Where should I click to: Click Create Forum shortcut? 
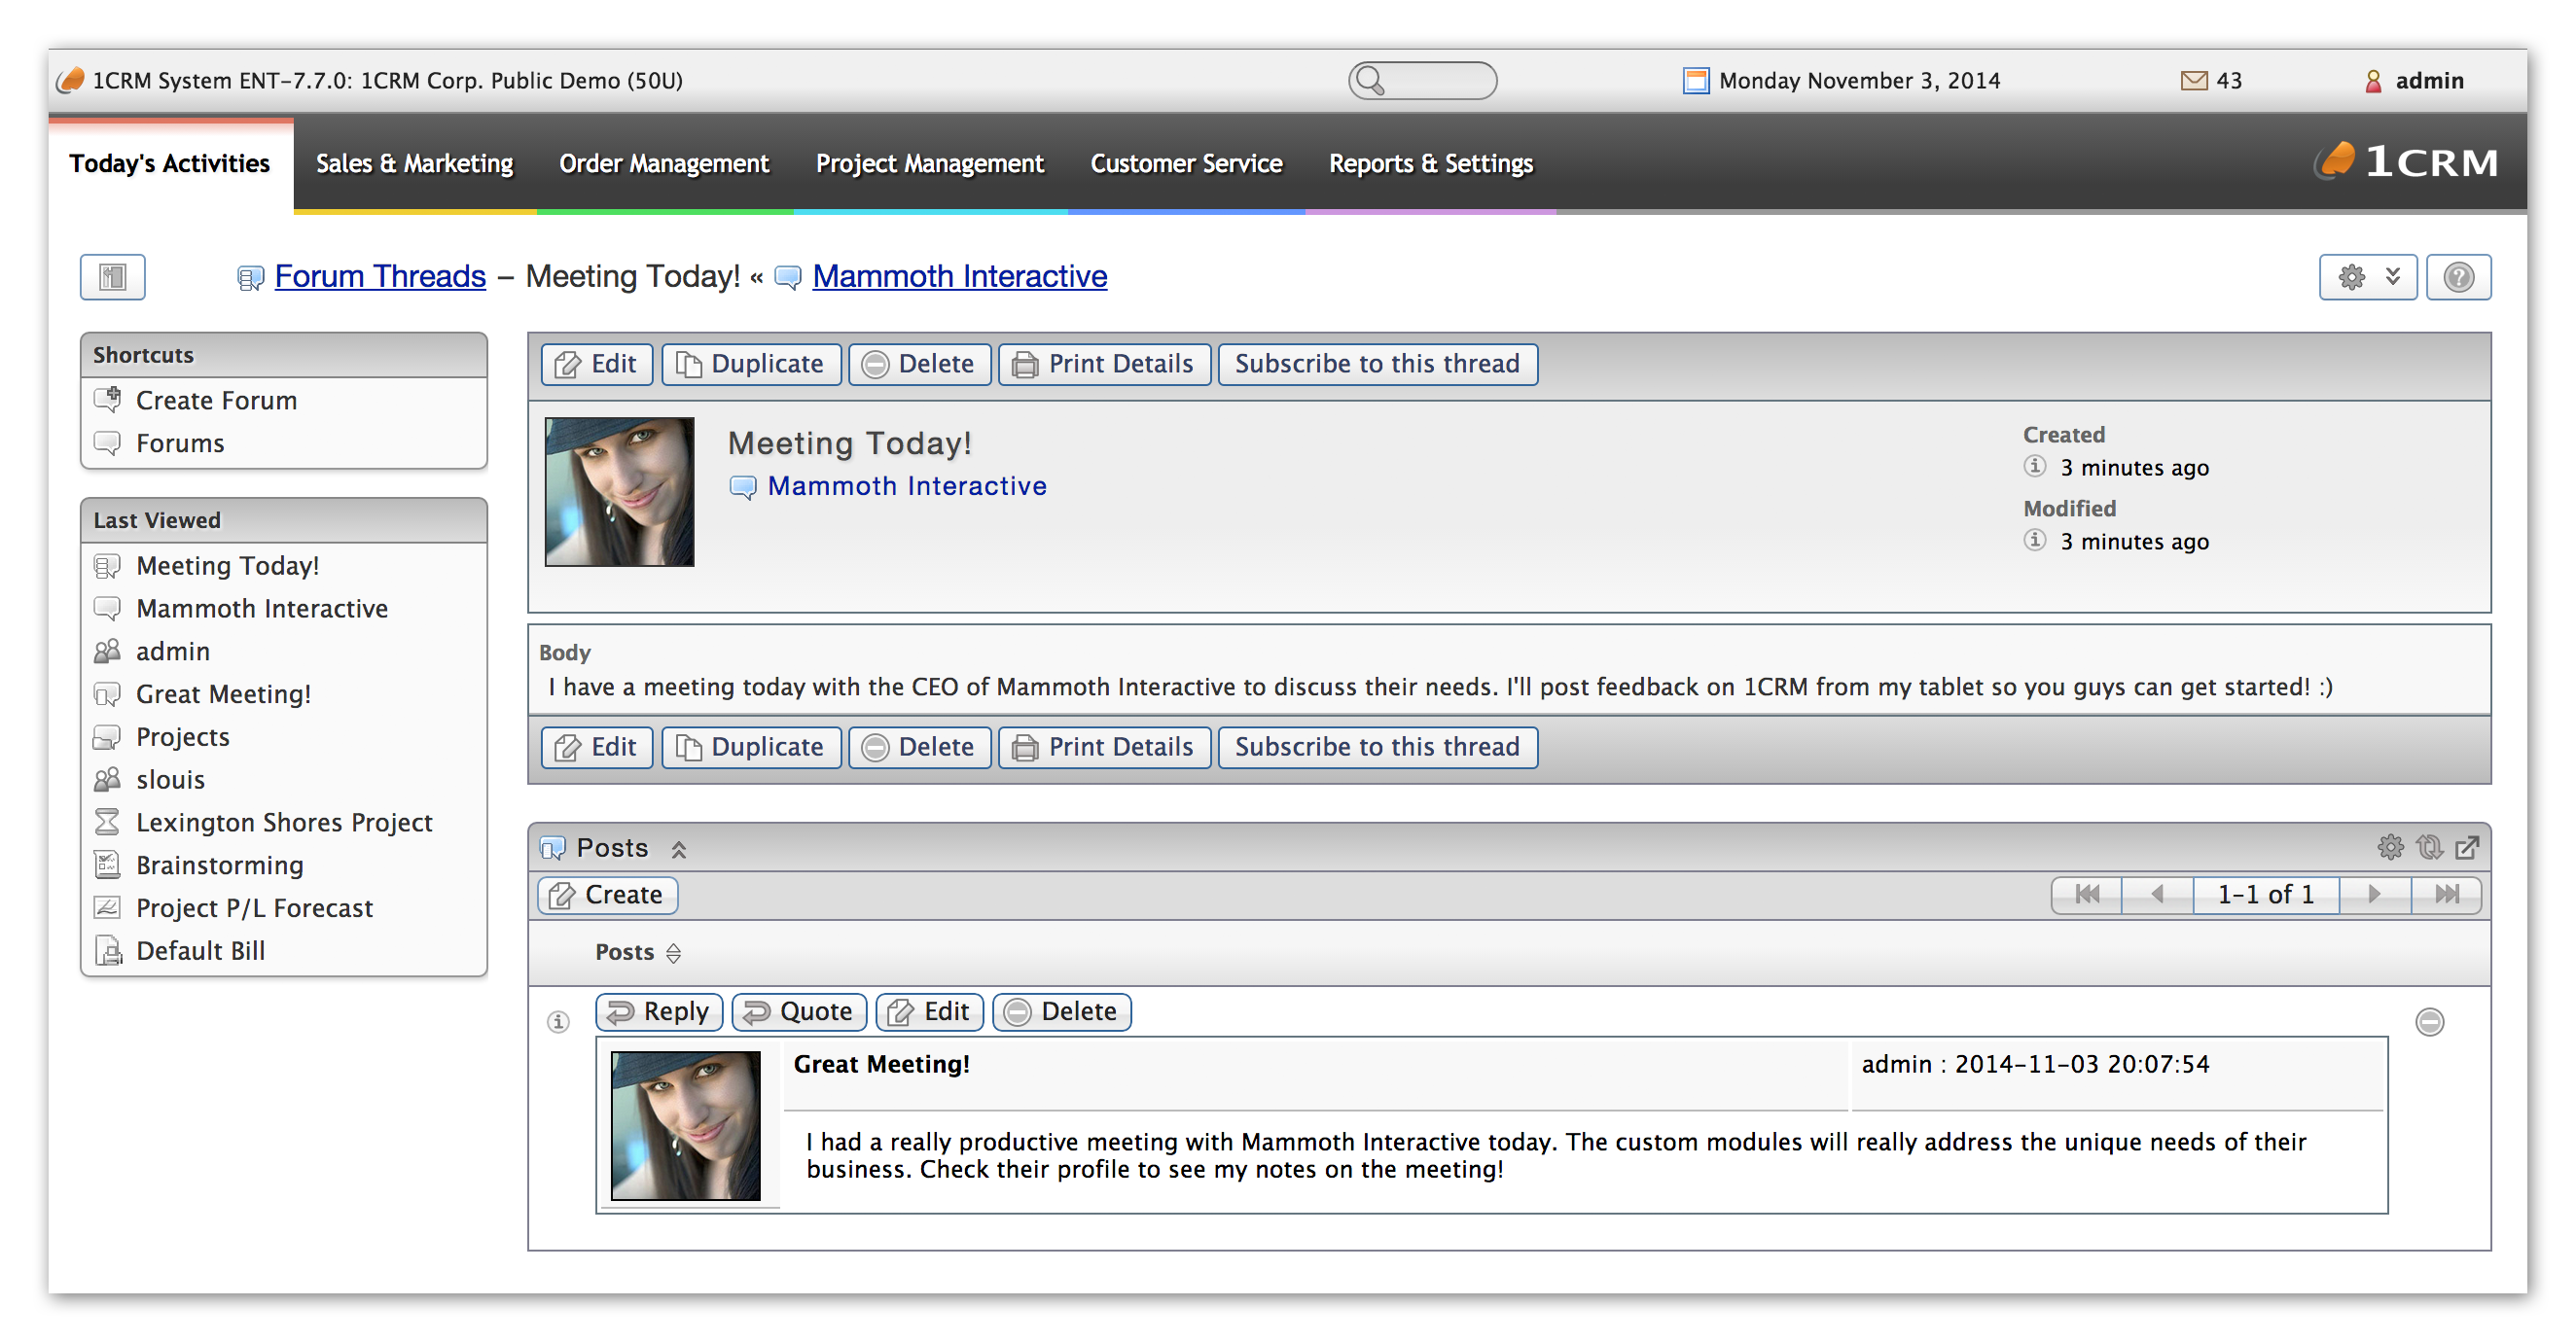(x=216, y=400)
